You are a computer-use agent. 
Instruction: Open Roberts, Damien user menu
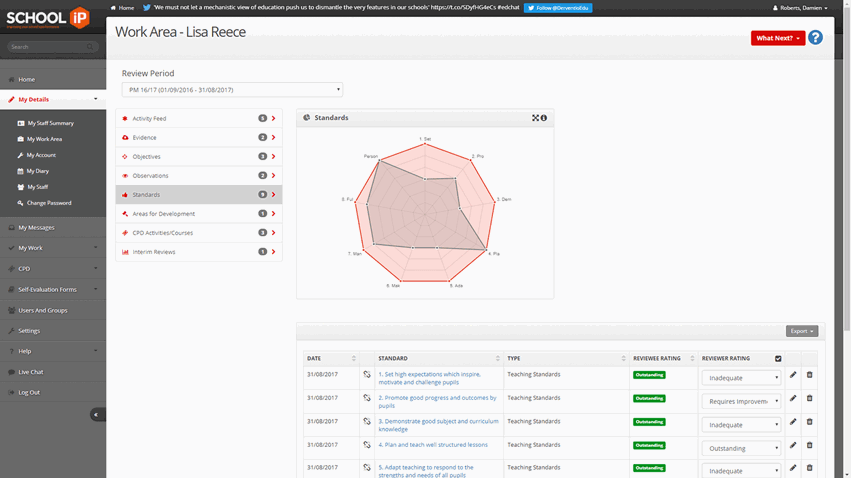point(800,8)
